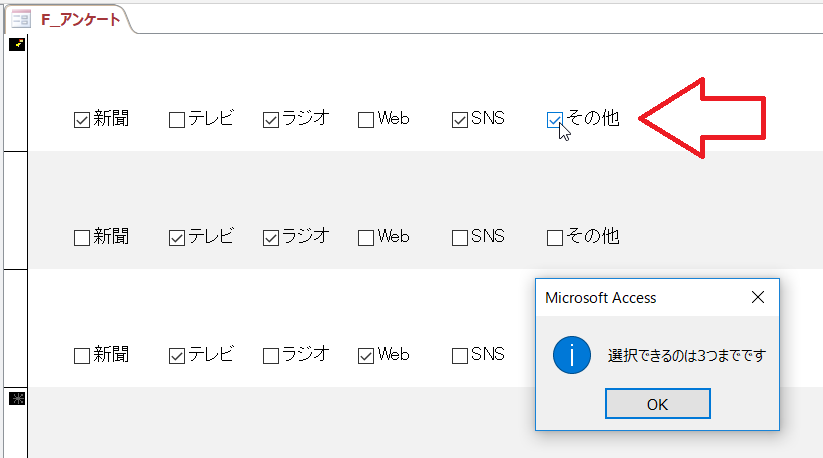Select the second record's row selector
This screenshot has width=823, height=458.
coord(17,210)
